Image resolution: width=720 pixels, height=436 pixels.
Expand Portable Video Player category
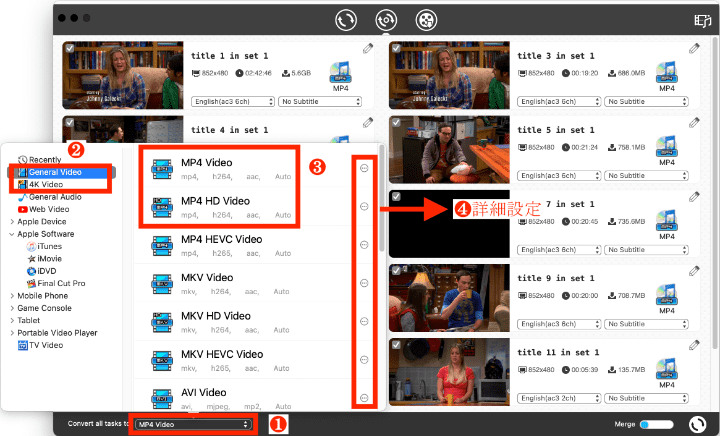pyautogui.click(x=12, y=333)
